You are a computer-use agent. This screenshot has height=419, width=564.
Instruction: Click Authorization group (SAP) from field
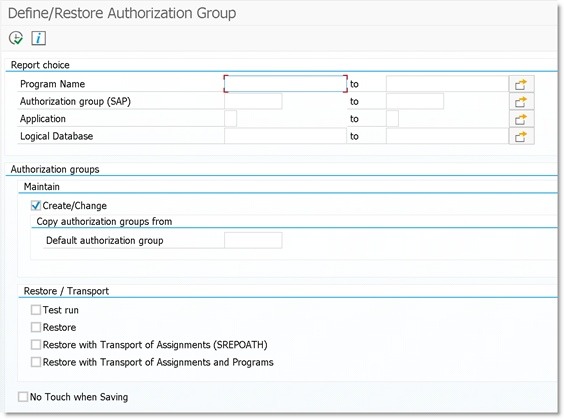tap(253, 101)
